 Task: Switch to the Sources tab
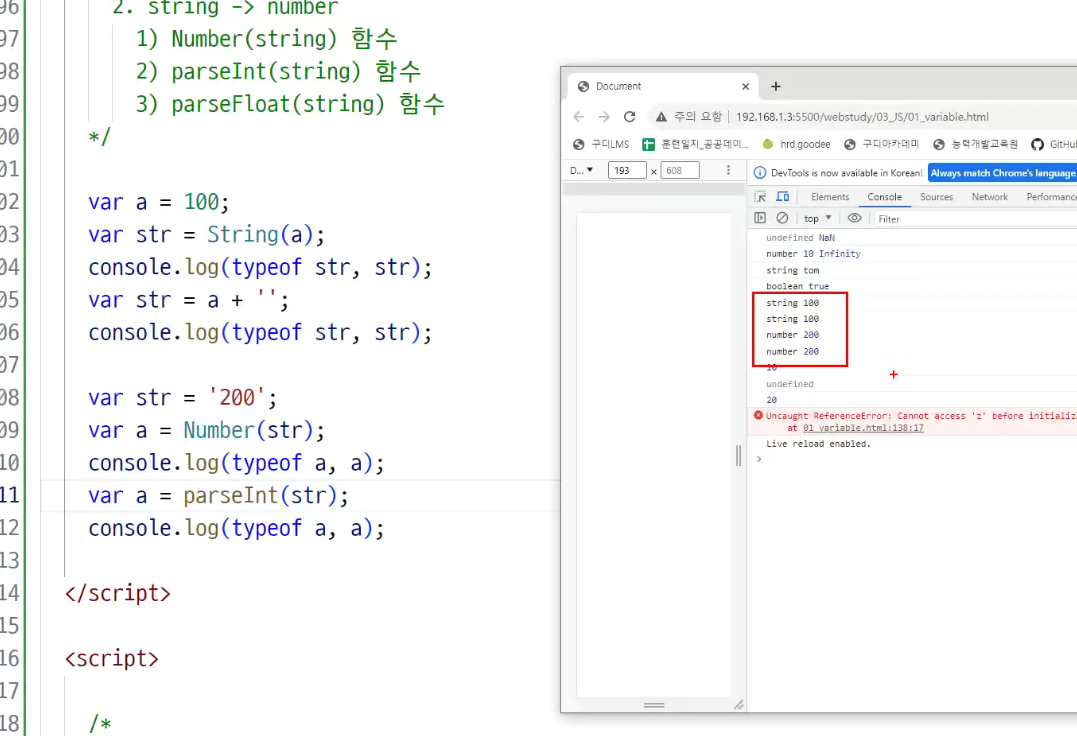click(x=936, y=197)
